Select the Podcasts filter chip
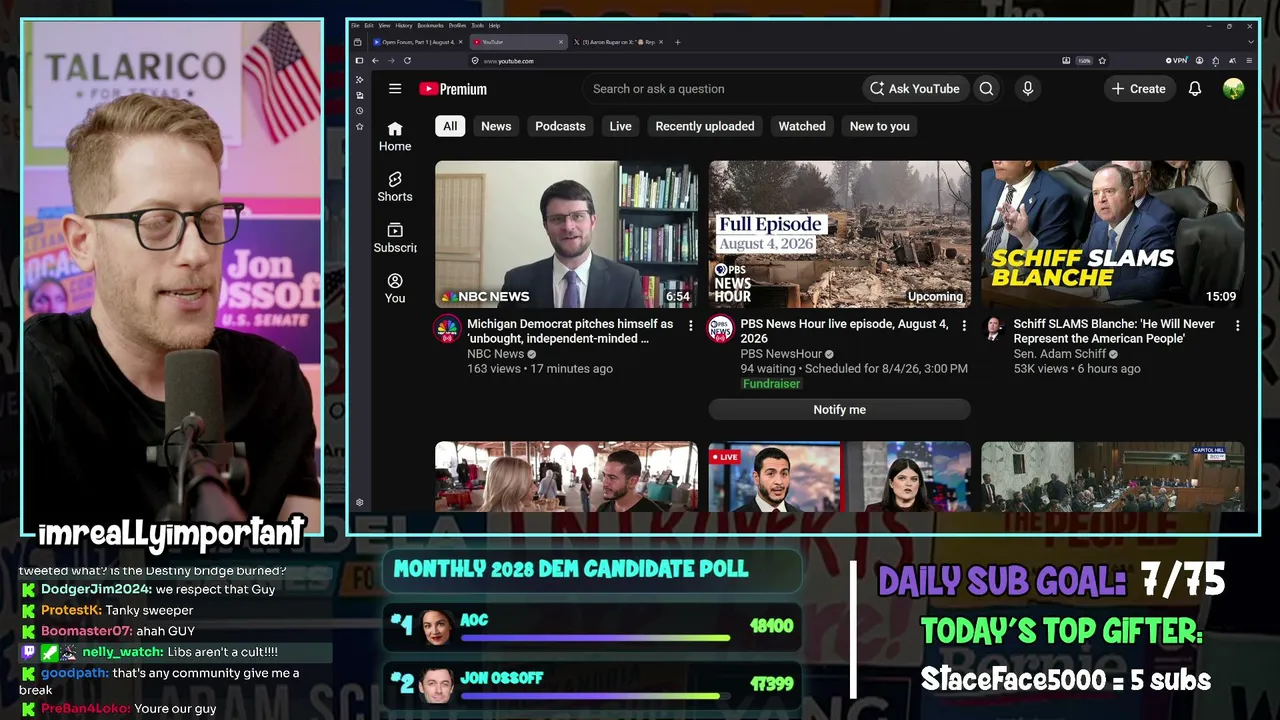The width and height of the screenshot is (1280, 720). [560, 126]
